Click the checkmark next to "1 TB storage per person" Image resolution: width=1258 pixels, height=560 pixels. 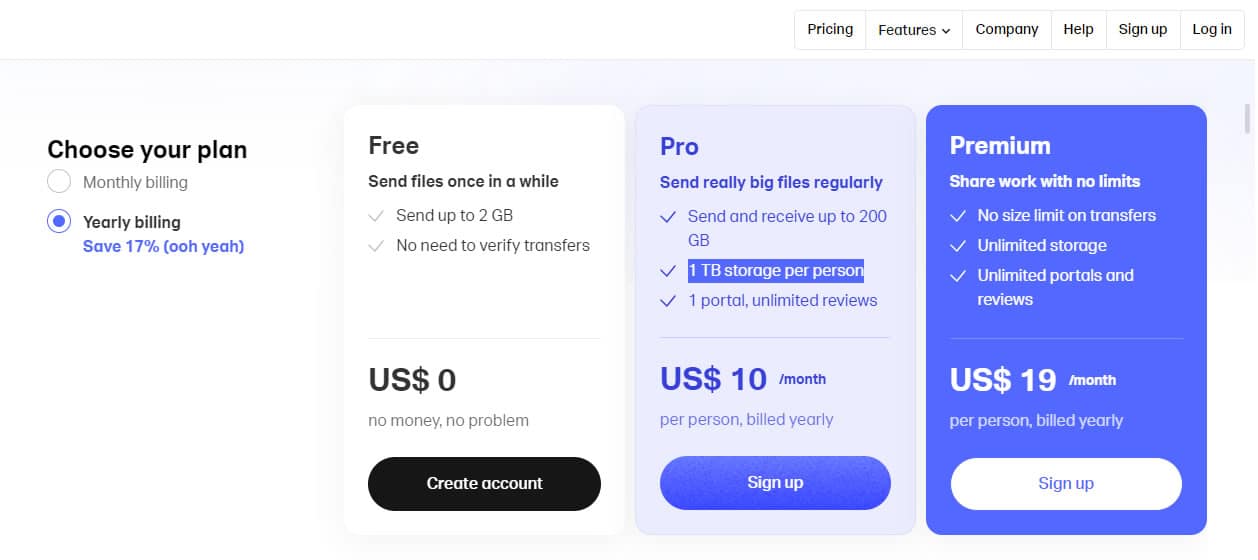click(668, 271)
